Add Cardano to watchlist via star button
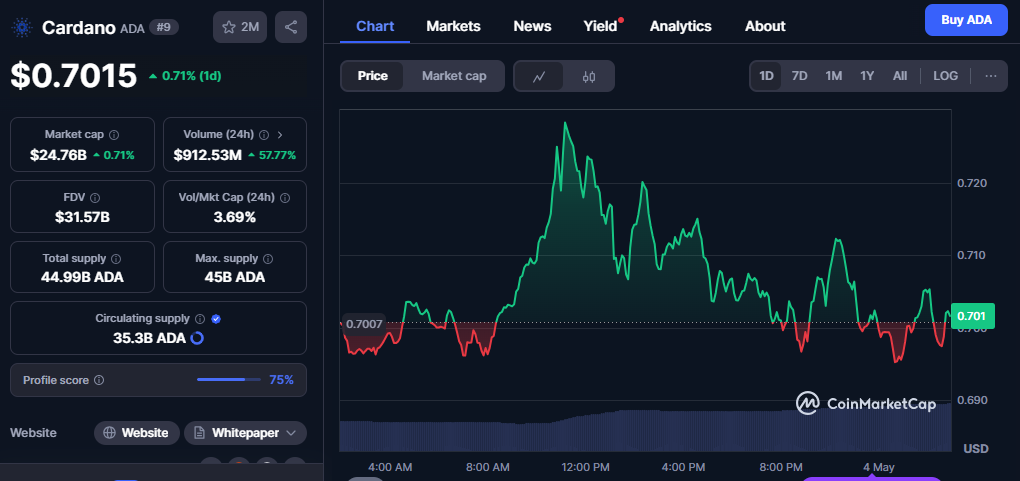Viewport: 1020px width, 481px height. click(239, 27)
